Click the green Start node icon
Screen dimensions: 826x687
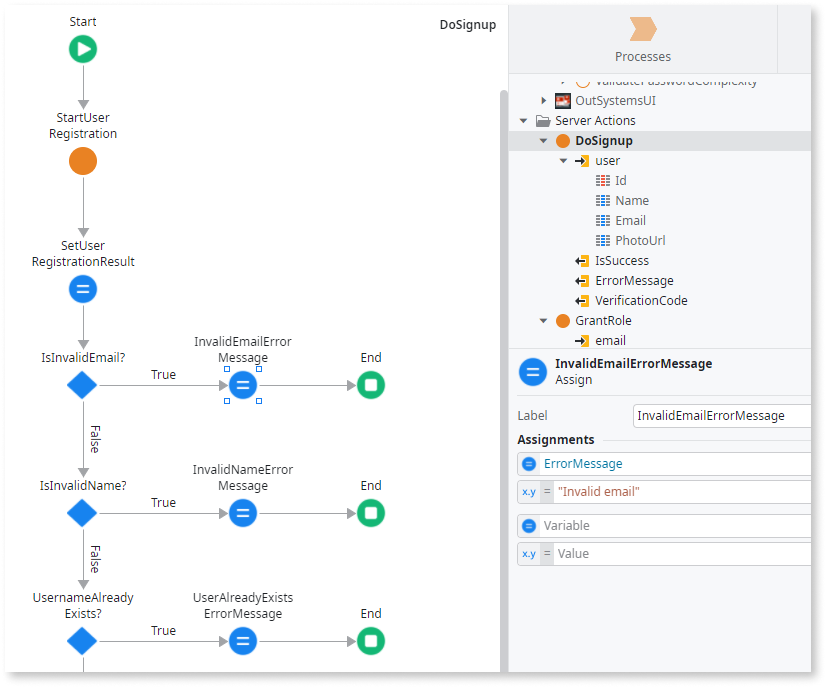tap(83, 49)
